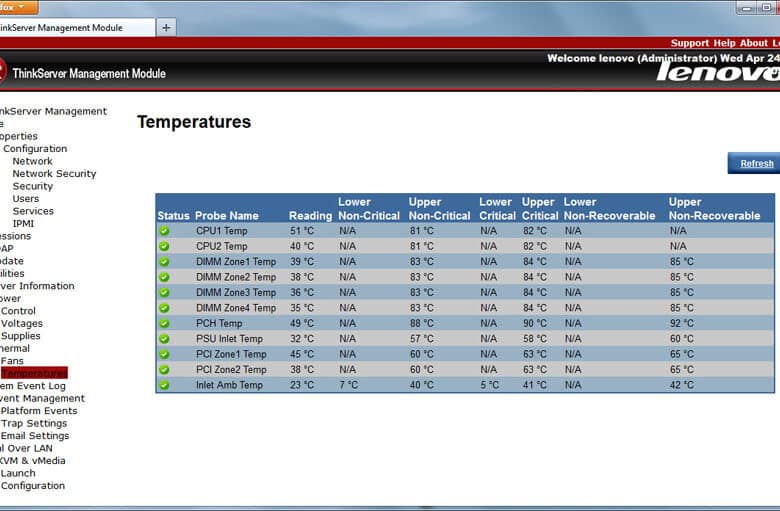Open Supplies item in sidebar
This screenshot has width=780, height=511.
point(20,336)
